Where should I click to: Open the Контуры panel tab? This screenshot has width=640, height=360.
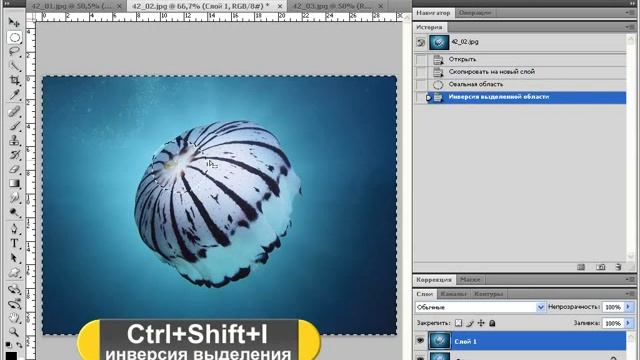pos(489,294)
